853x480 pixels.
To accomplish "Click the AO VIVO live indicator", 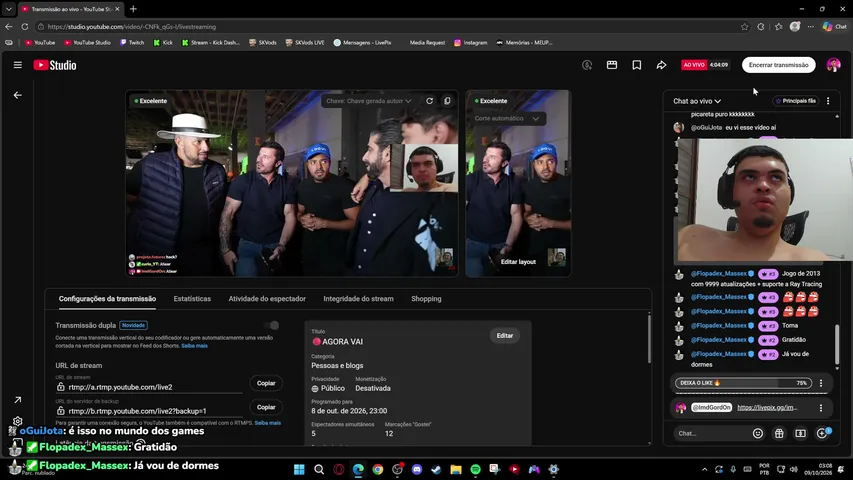I will coord(694,65).
